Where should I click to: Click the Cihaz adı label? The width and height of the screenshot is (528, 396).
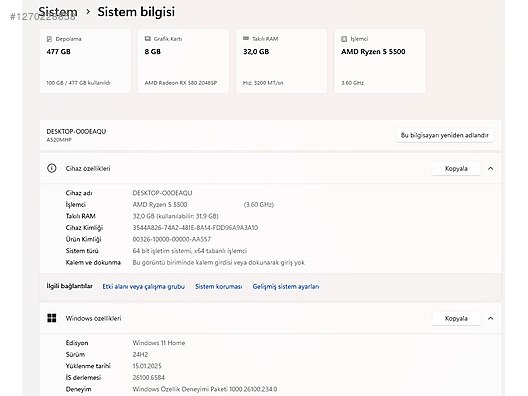pos(79,193)
